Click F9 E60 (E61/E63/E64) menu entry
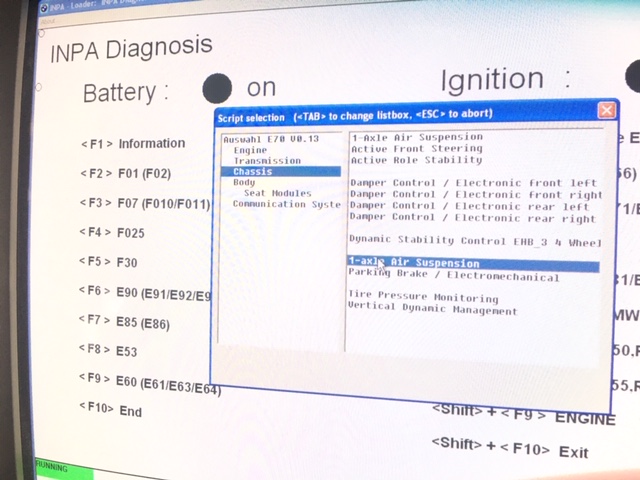The width and height of the screenshot is (640, 480). 149,384
